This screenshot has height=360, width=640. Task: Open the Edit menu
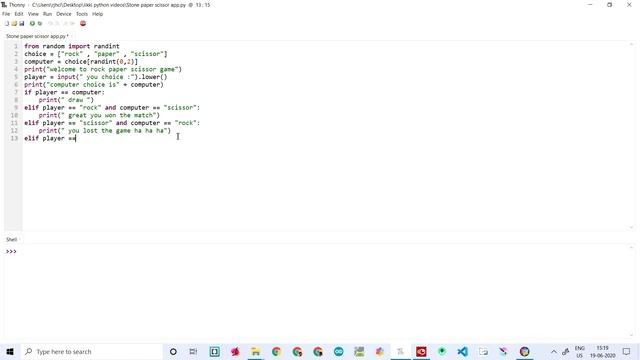click(19, 14)
